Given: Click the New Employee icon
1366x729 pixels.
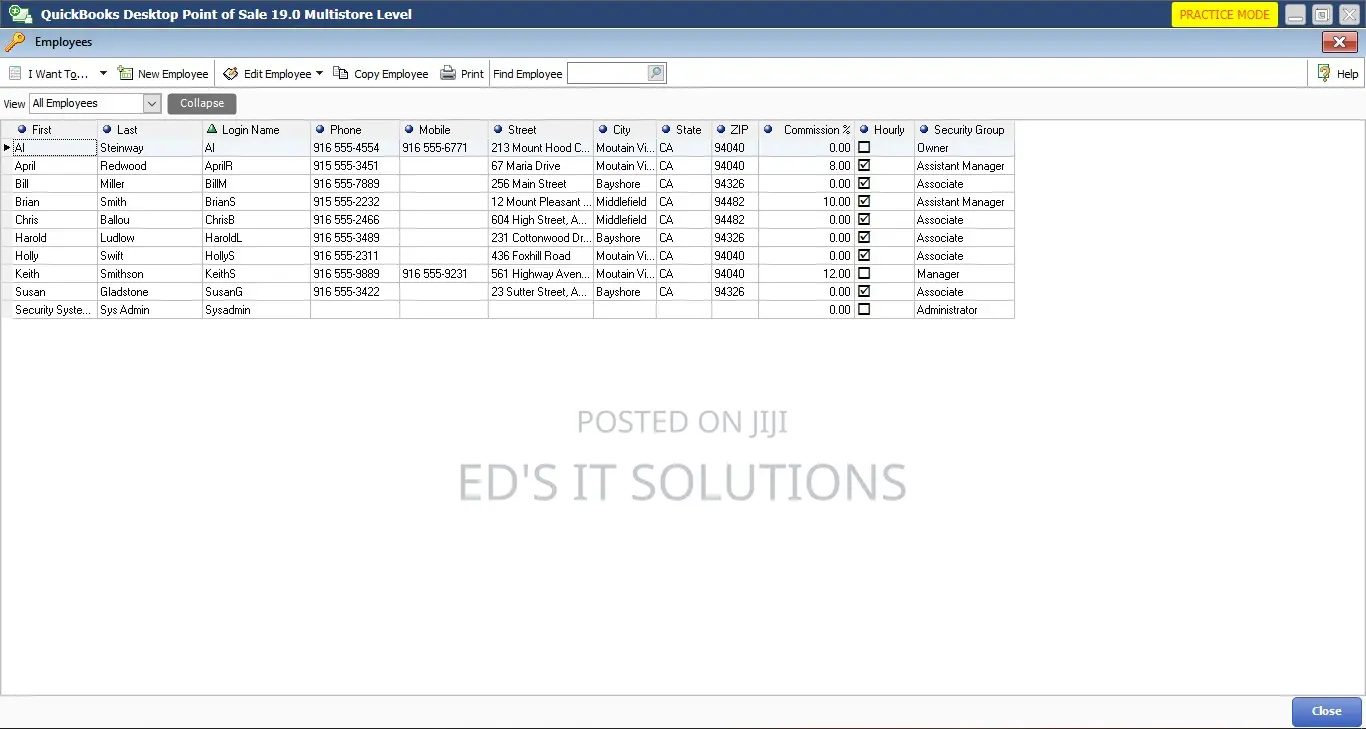Looking at the screenshot, I should [x=125, y=74].
